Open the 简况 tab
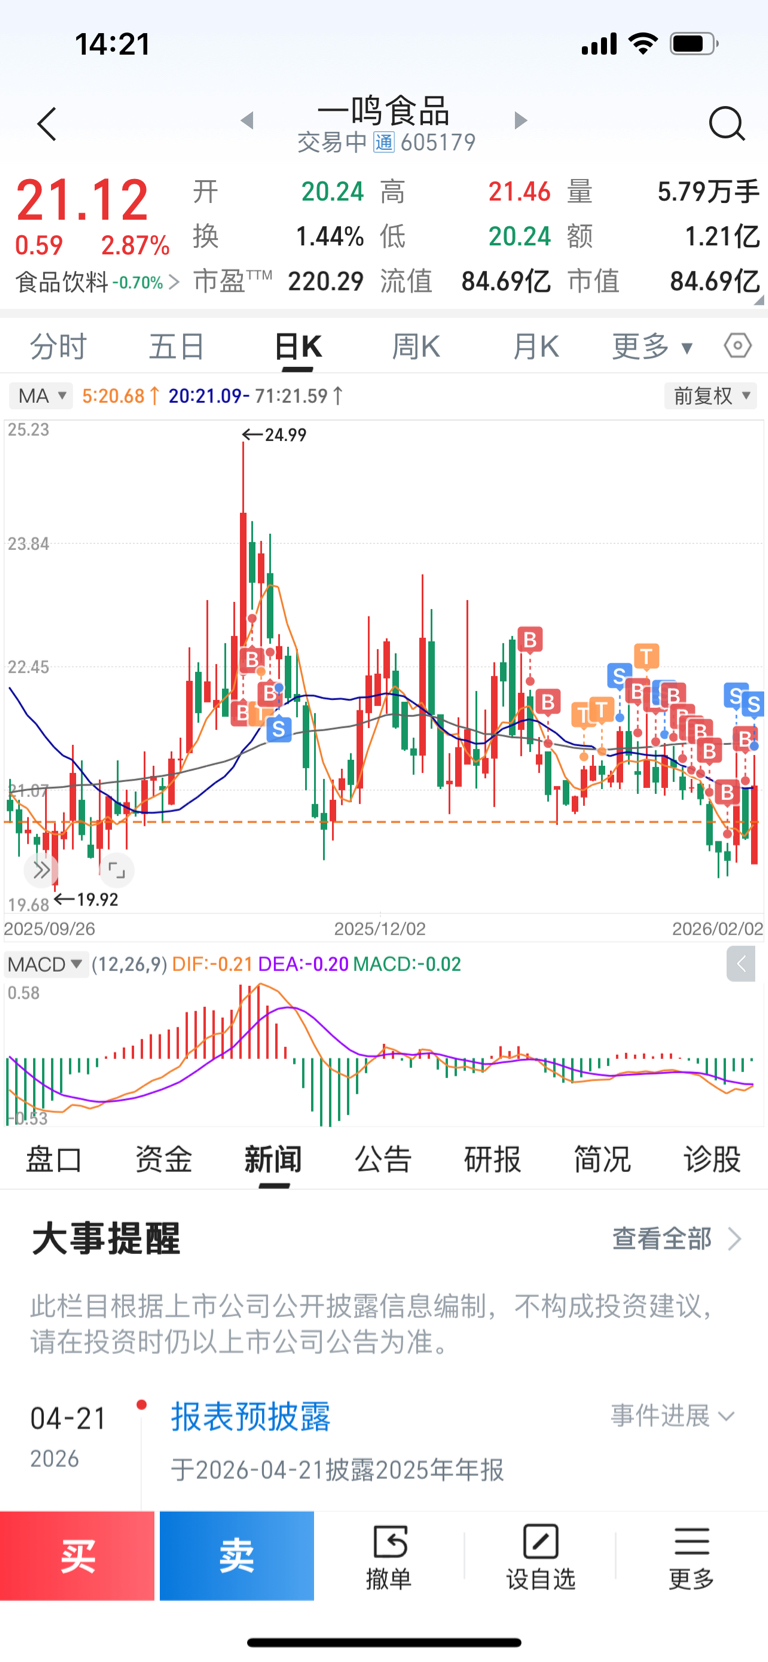Screen dimensions: 768x1662 [x=602, y=1159]
